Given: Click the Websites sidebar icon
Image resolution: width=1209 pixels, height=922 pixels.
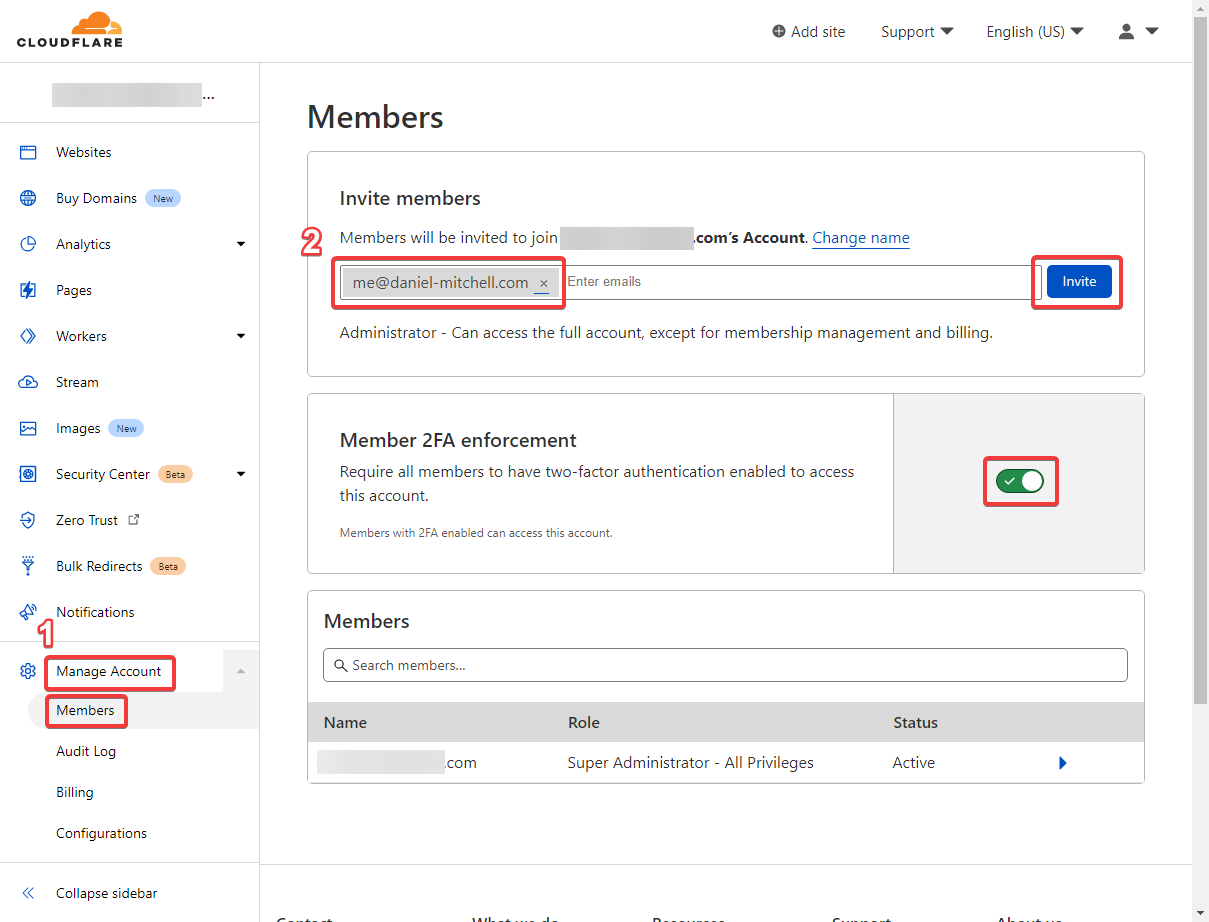Looking at the screenshot, I should tap(28, 152).
